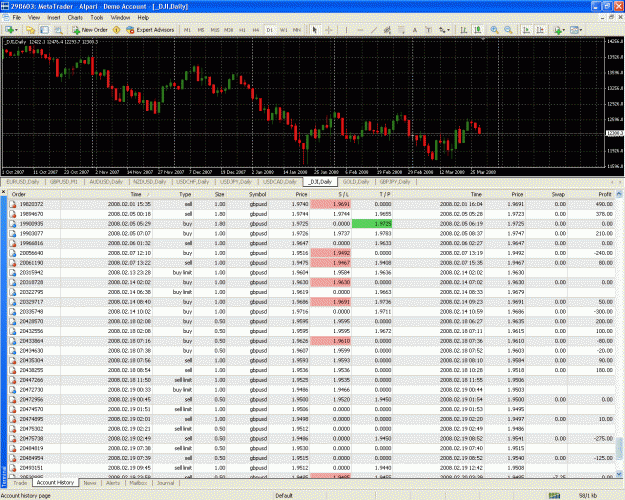The image size is (625, 500).
Task: Click the yellow MetaEditor diamond icon
Action: tap(116, 30)
